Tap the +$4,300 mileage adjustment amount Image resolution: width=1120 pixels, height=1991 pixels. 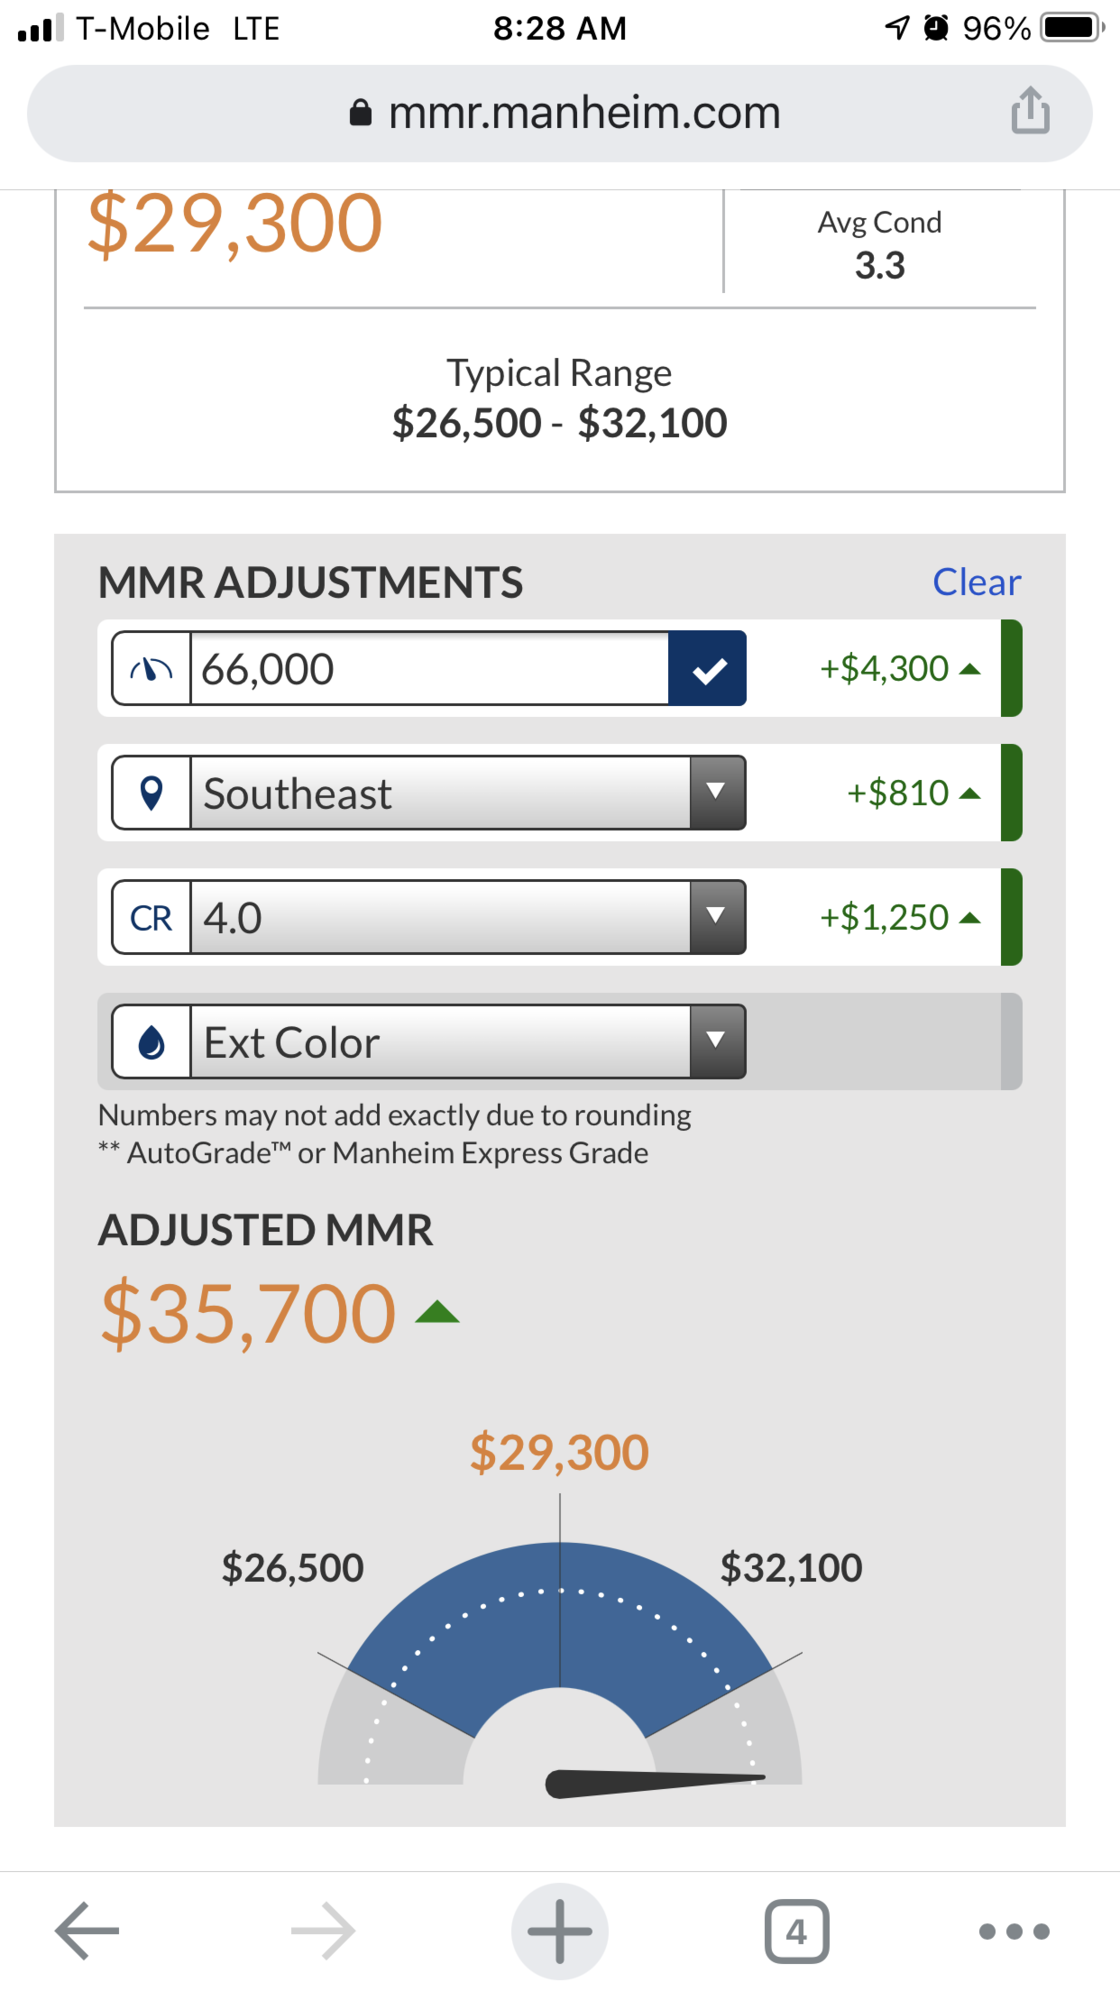[884, 669]
